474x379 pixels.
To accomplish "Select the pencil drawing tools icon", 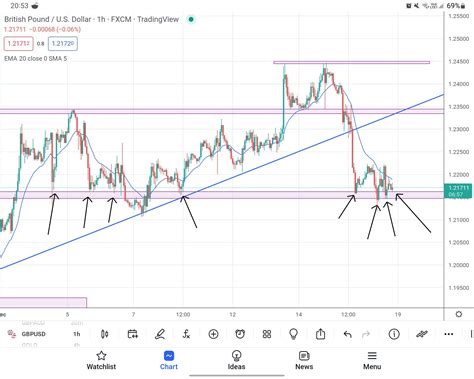I will (160, 334).
